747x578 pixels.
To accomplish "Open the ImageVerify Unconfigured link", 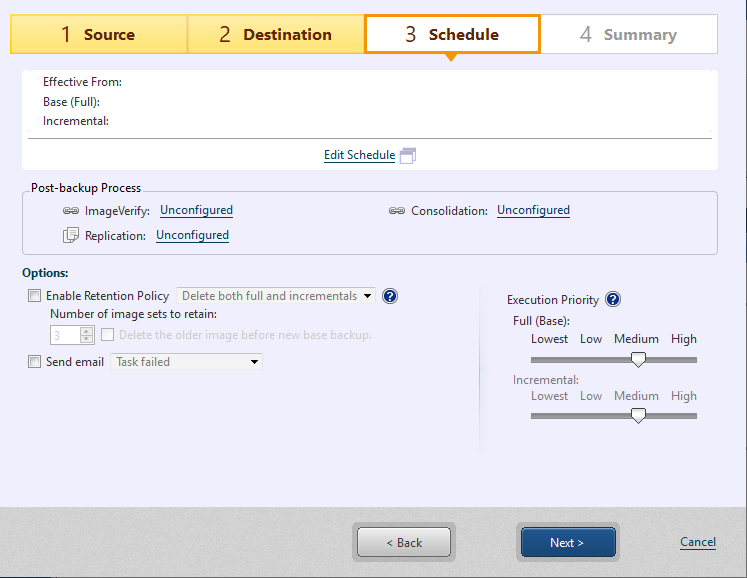I will coord(196,211).
